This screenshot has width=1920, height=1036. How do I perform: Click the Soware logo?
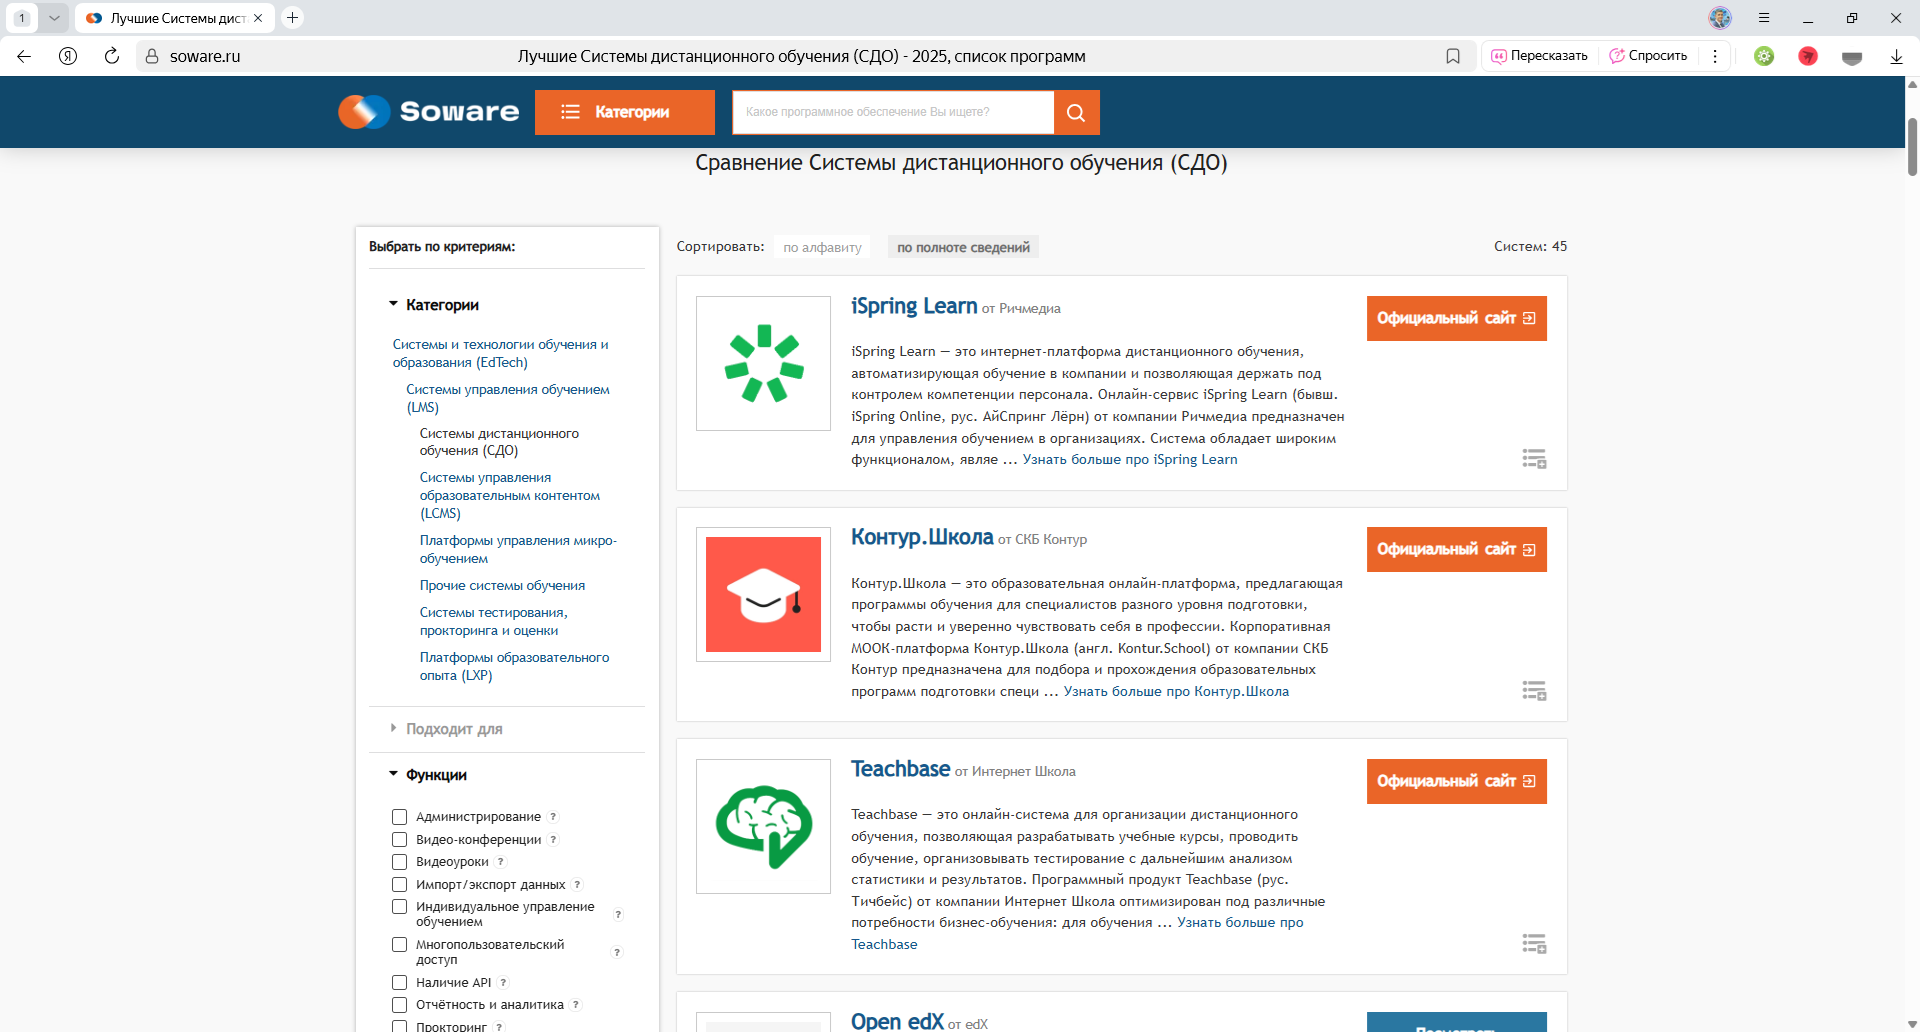[x=428, y=112]
